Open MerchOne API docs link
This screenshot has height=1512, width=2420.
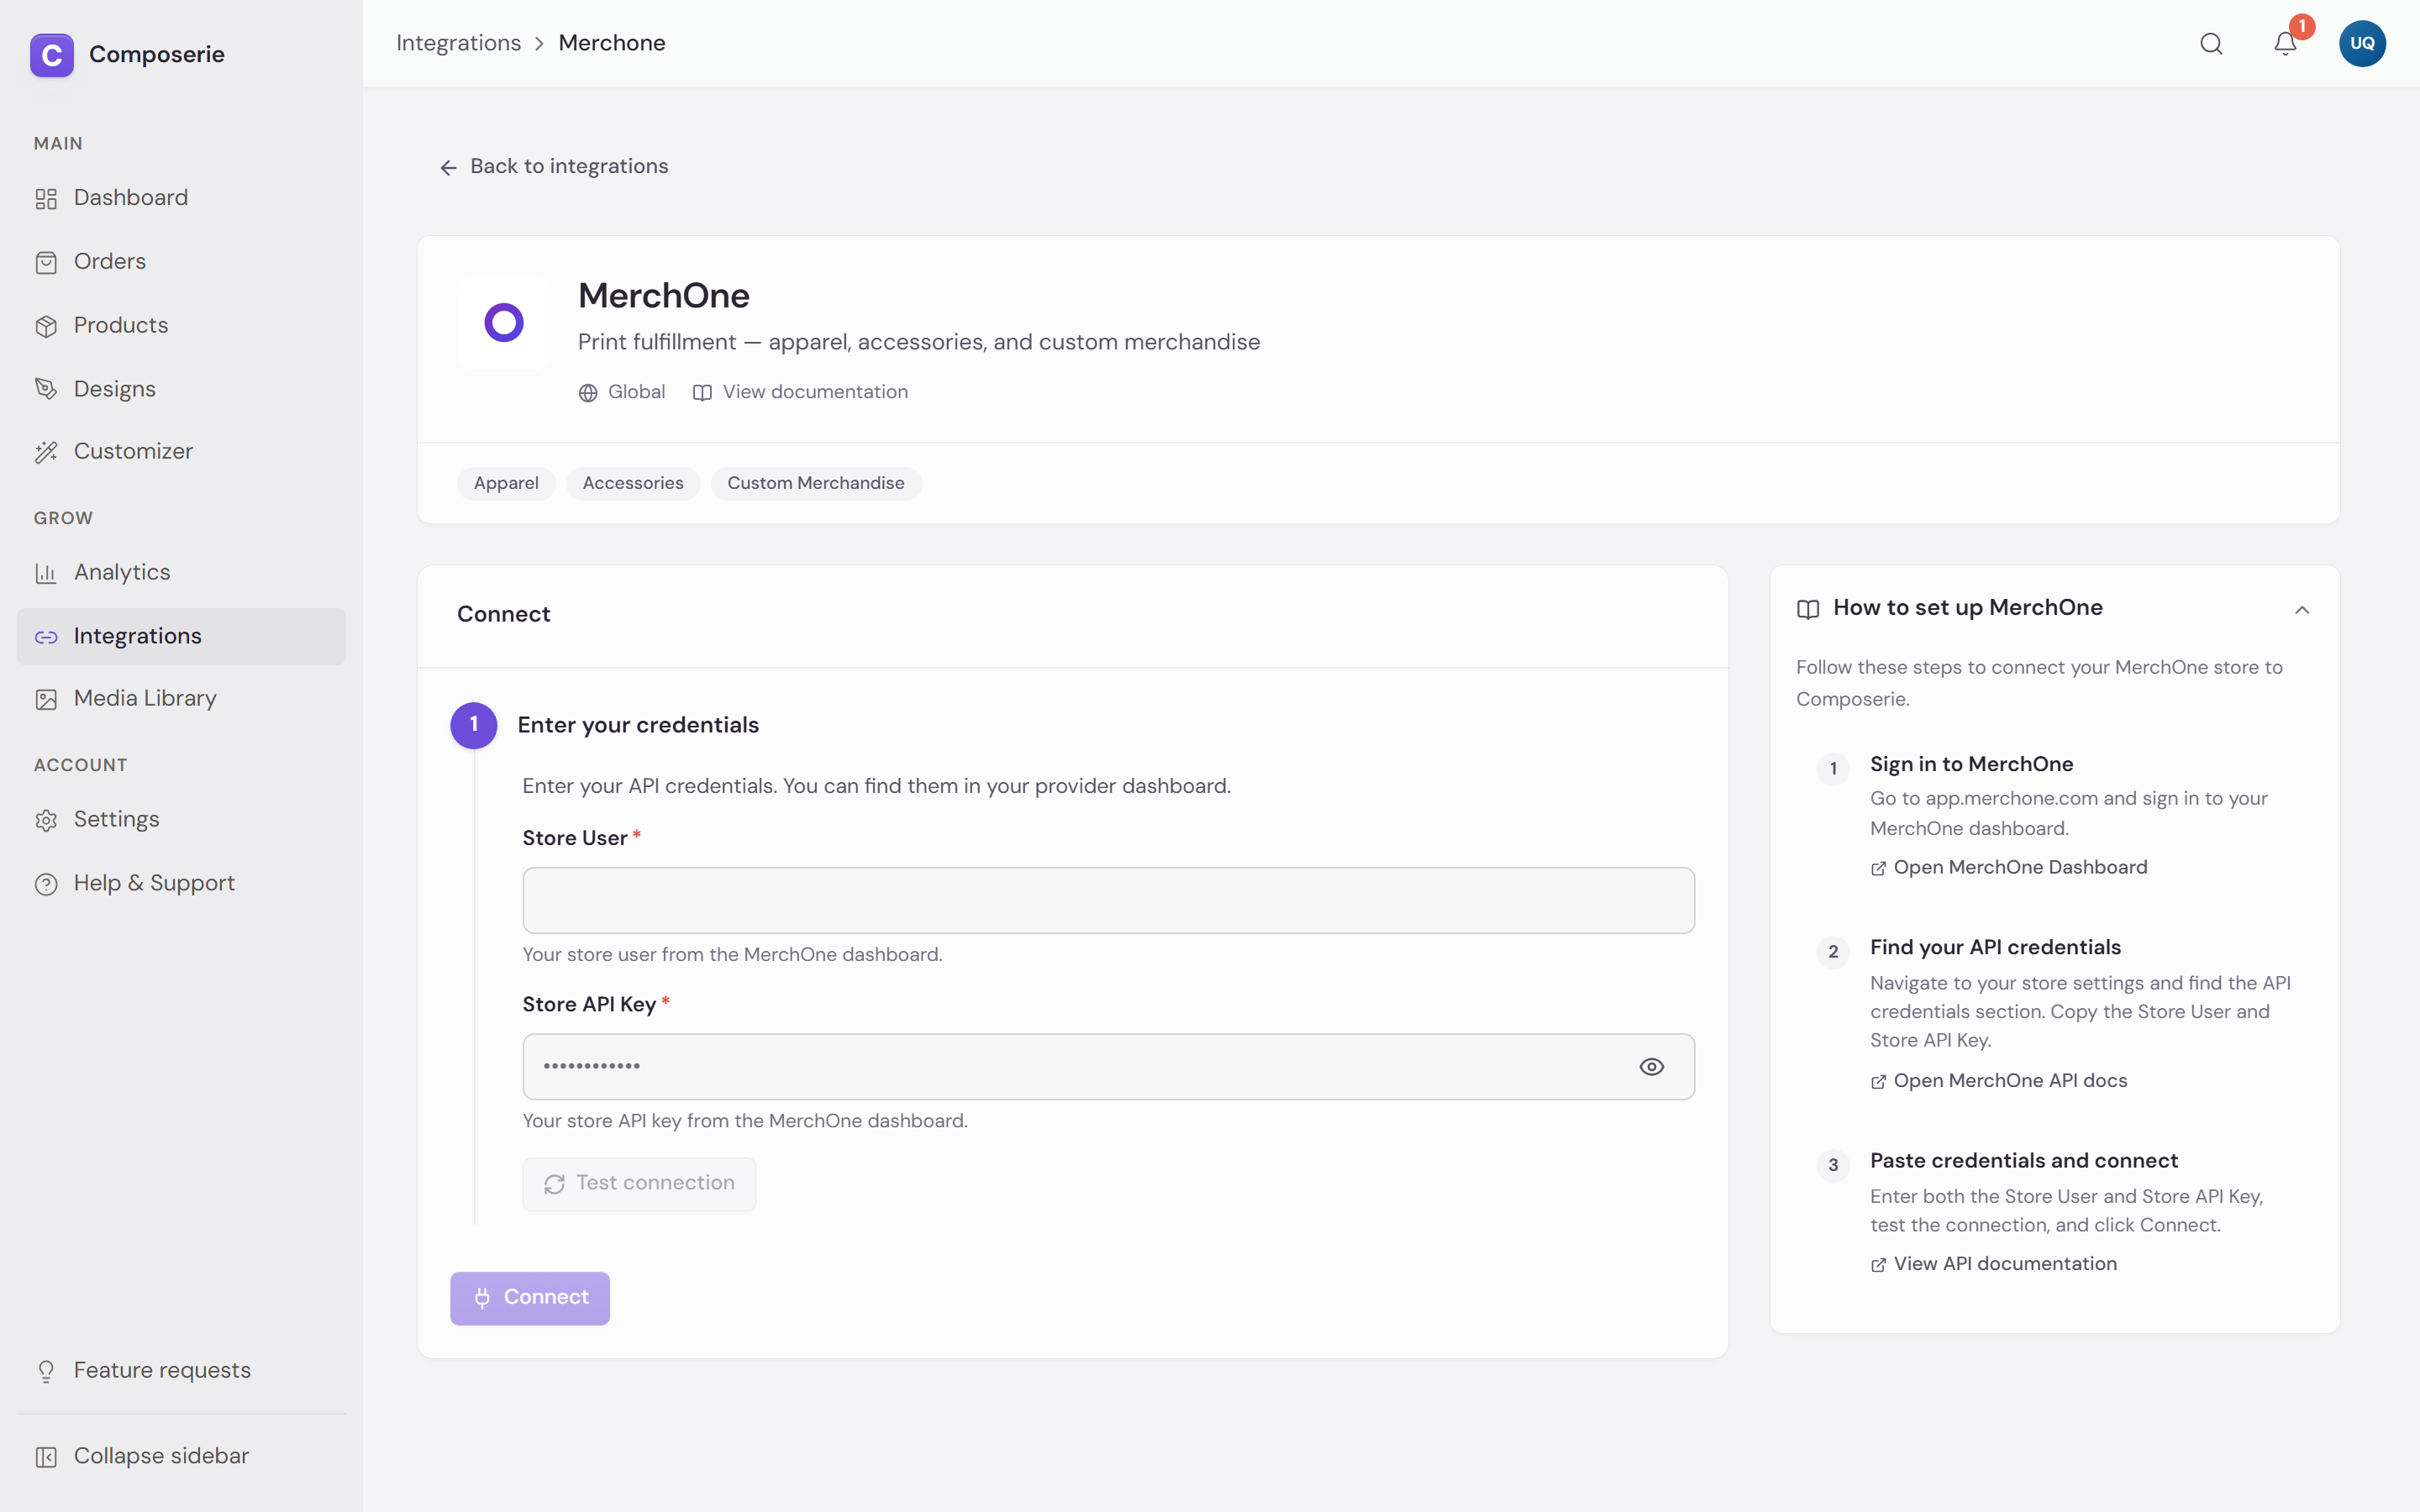point(1999,1081)
